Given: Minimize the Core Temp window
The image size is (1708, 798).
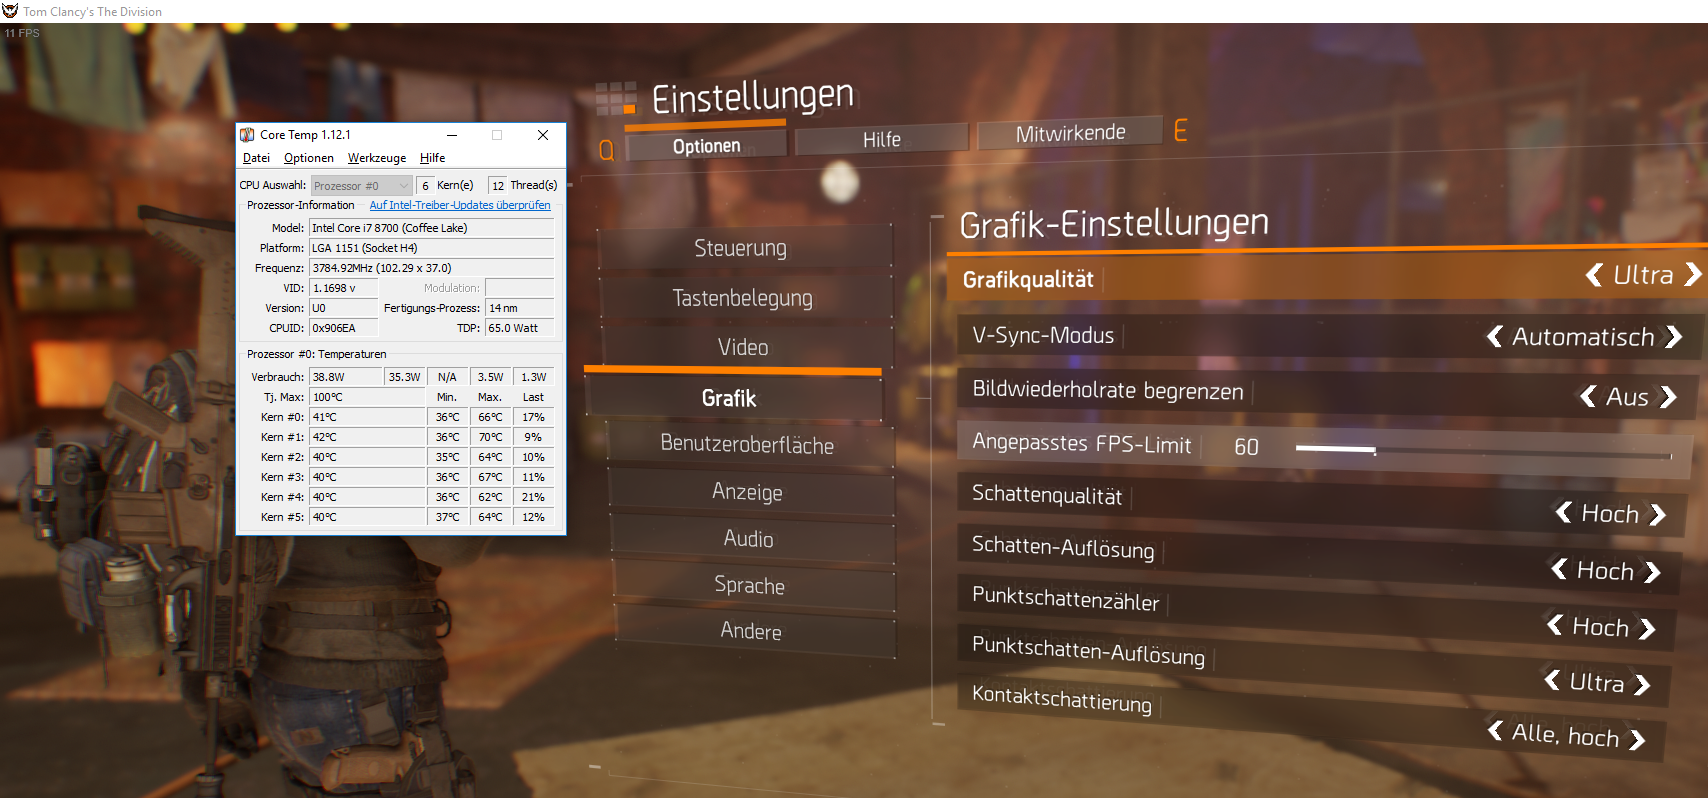Looking at the screenshot, I should tap(452, 135).
